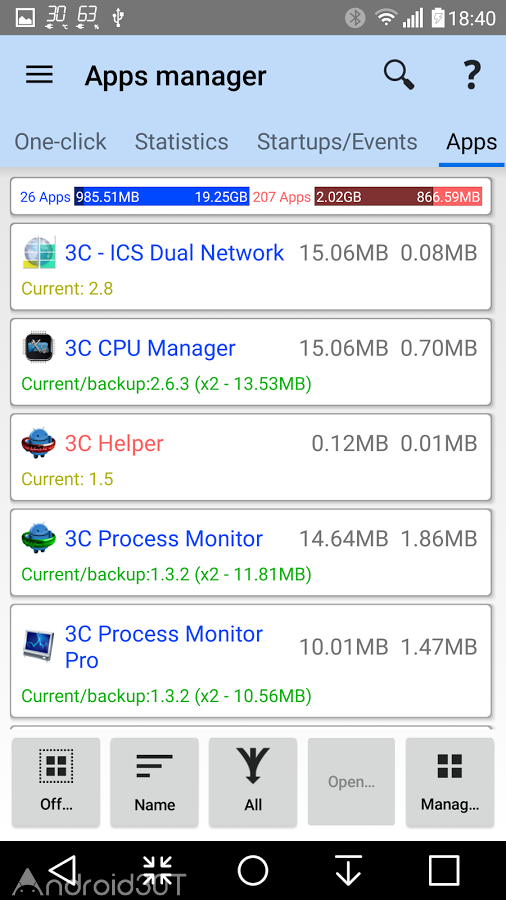Expand the Manag... options menu
Image resolution: width=506 pixels, height=900 pixels.
point(450,782)
